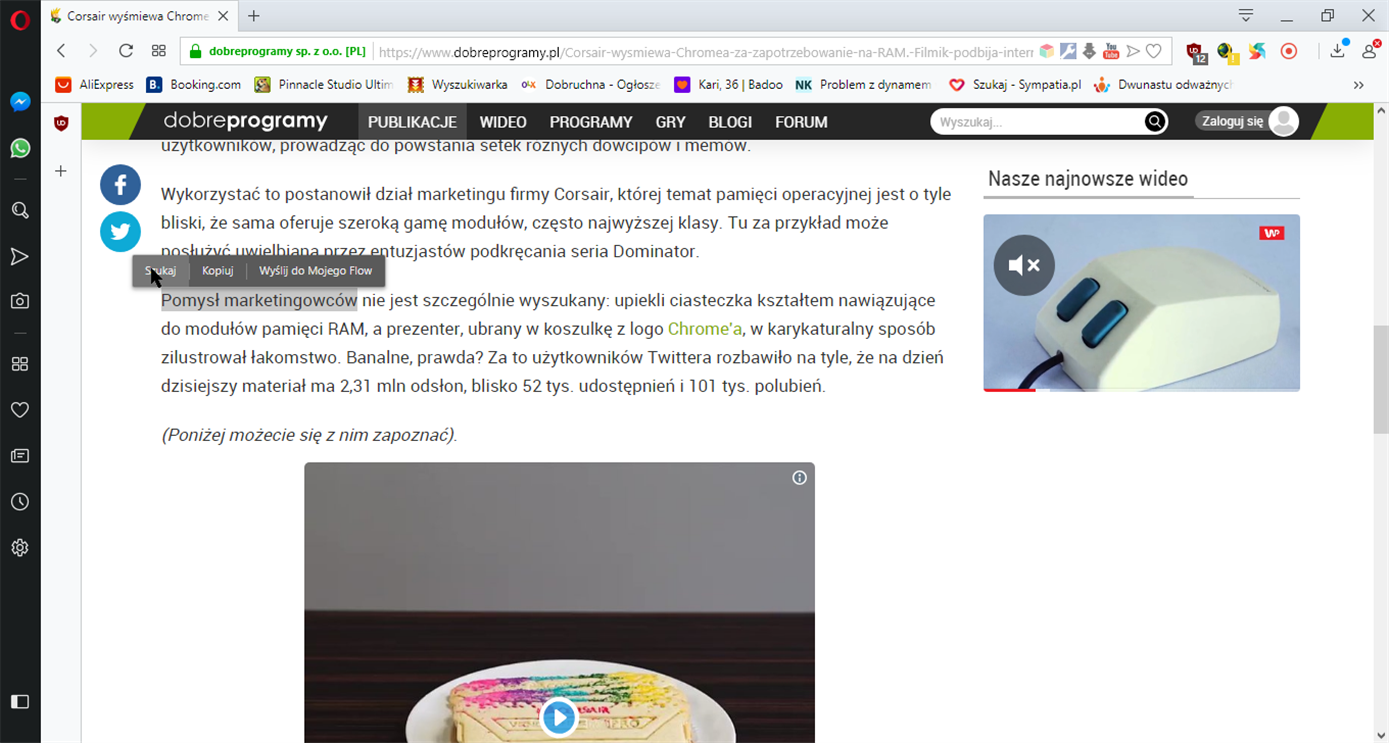This screenshot has height=743, width=1389.
Task: Open WhatsApp in the Opera sidebar
Action: [20, 148]
